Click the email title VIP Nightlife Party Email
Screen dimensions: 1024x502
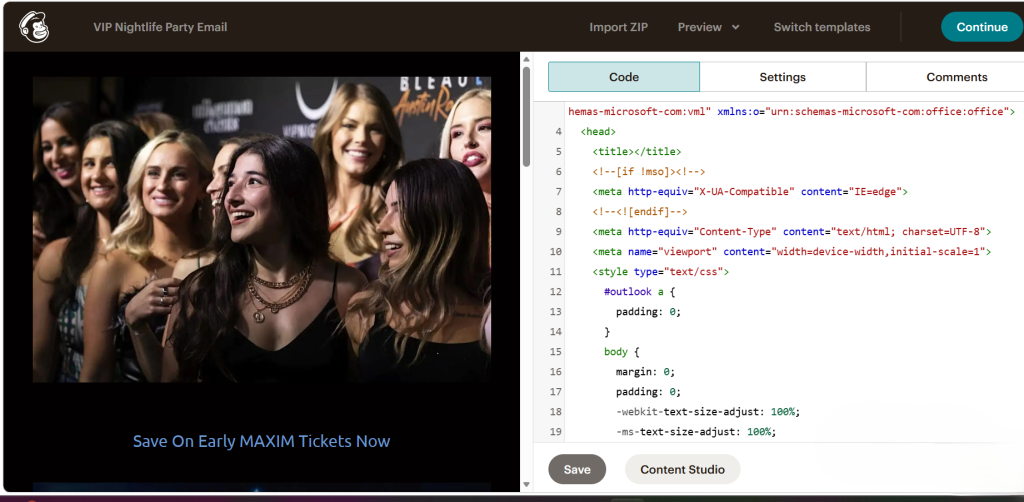click(160, 27)
